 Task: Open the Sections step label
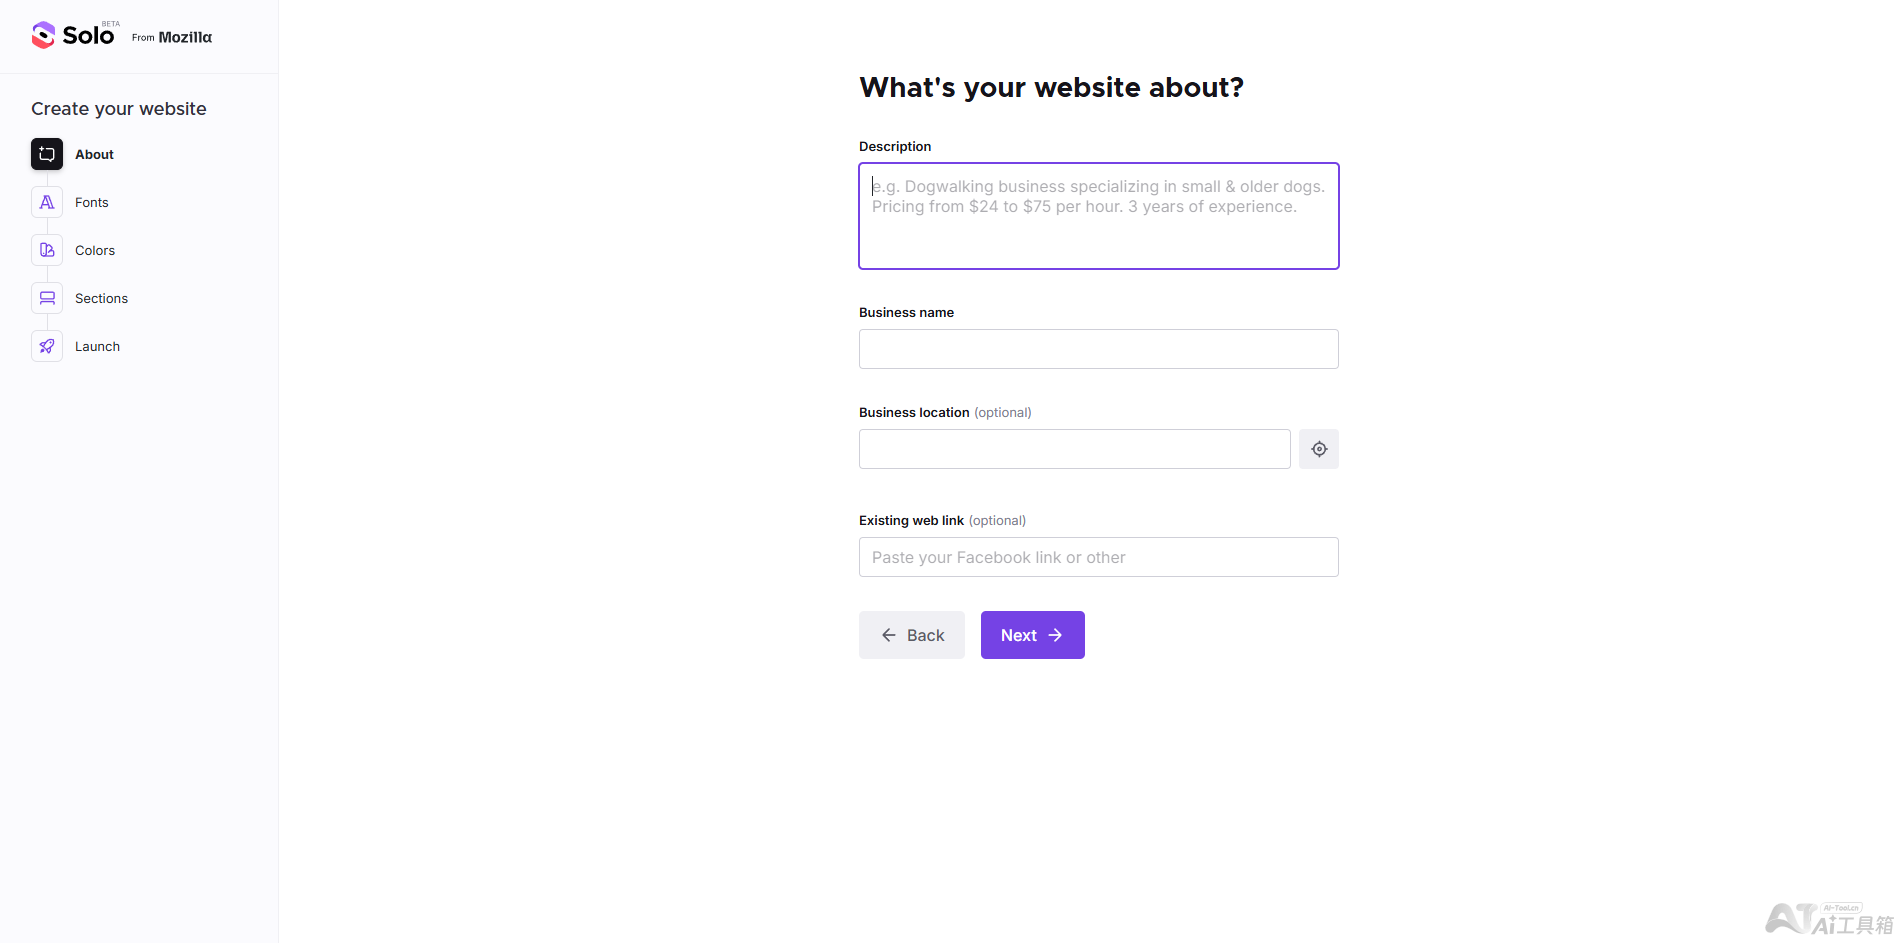pyautogui.click(x=101, y=298)
